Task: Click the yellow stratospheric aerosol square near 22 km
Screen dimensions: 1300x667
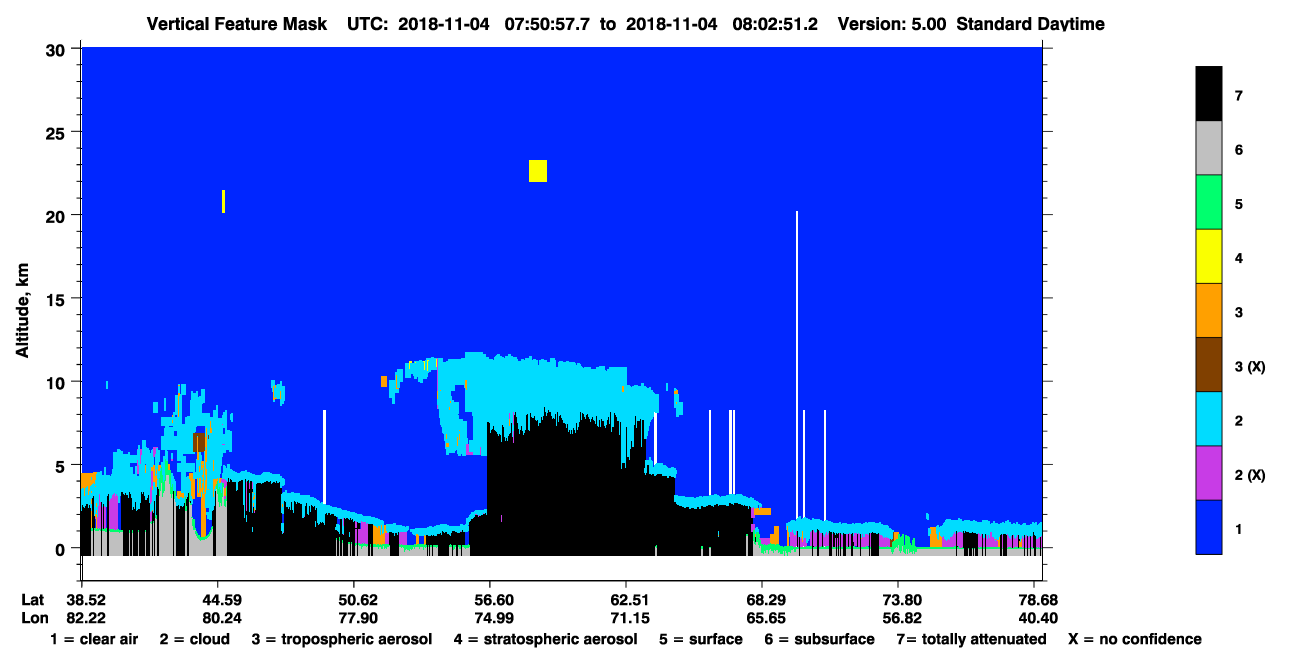Action: [538, 171]
